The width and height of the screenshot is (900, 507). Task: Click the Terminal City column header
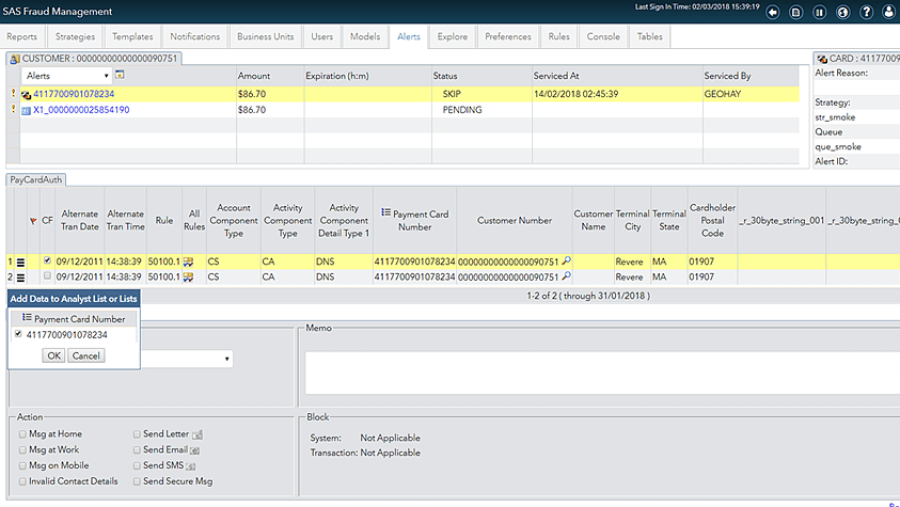tap(633, 220)
